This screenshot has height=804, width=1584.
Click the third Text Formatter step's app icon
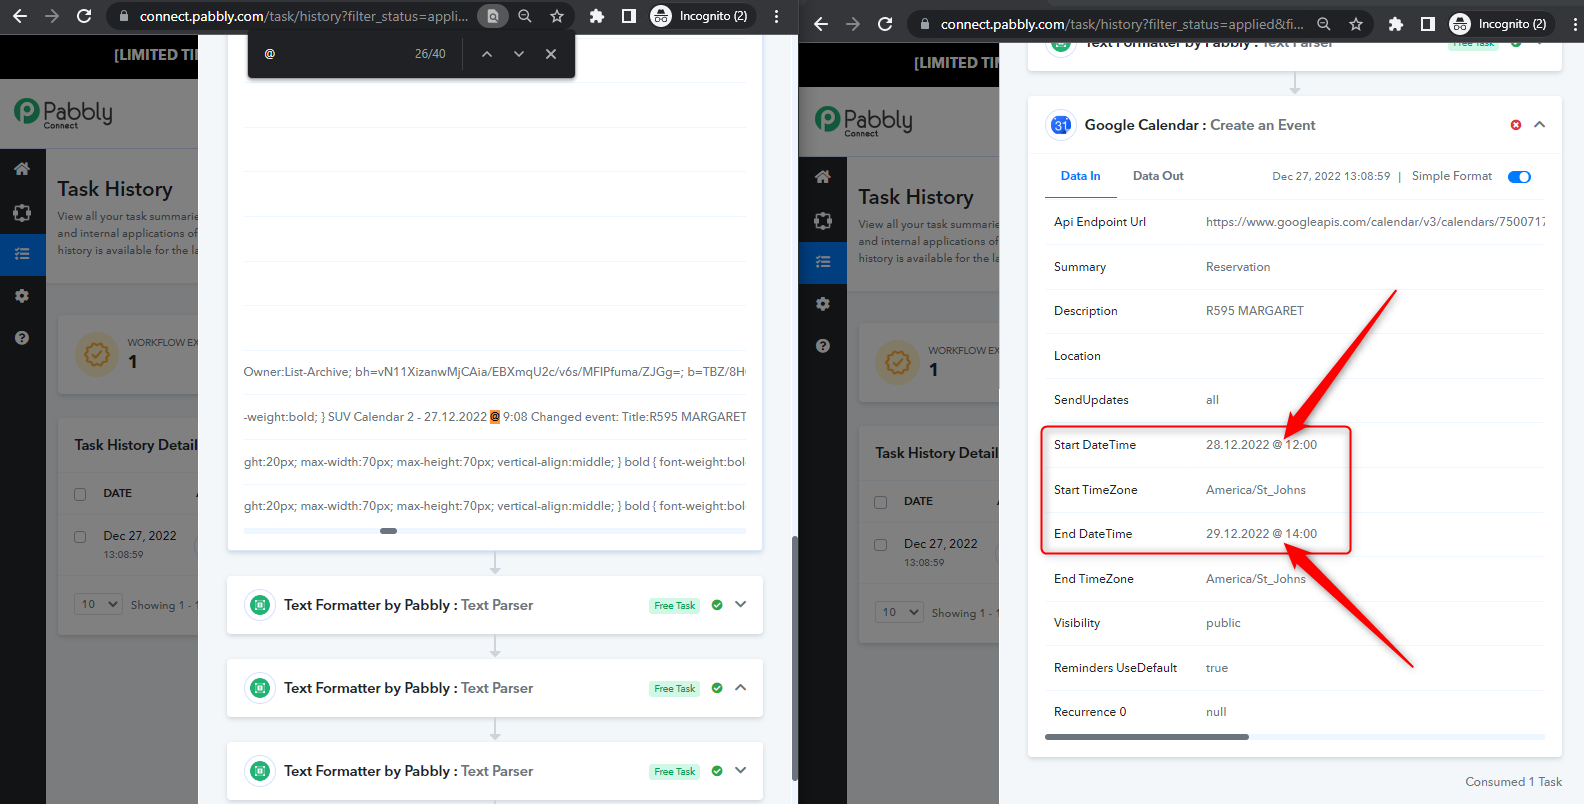pos(260,771)
